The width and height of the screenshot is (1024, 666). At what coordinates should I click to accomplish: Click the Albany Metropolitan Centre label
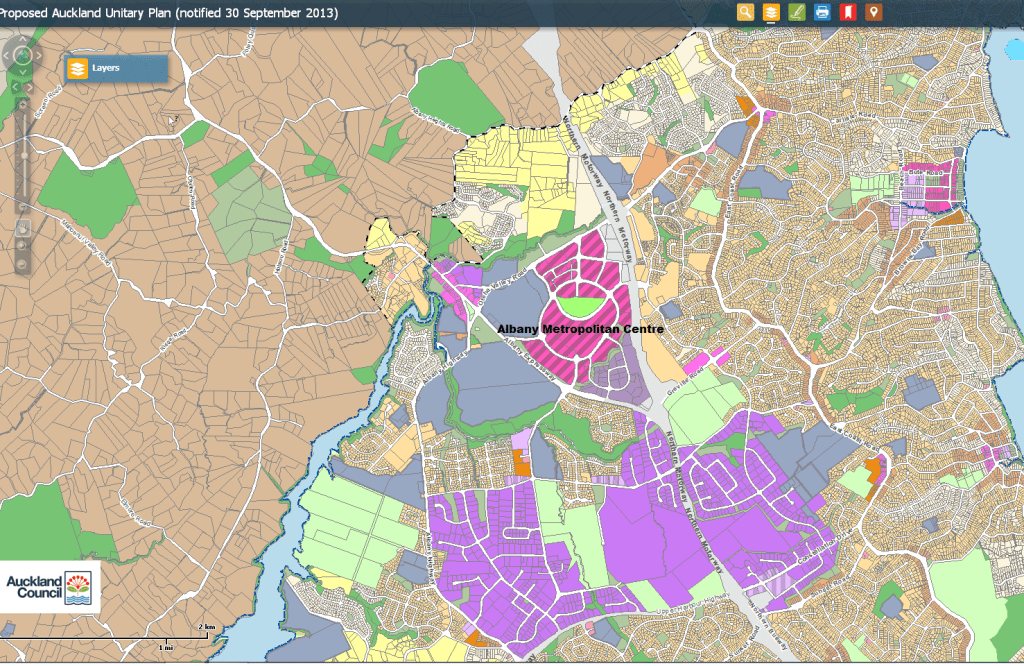[x=580, y=329]
